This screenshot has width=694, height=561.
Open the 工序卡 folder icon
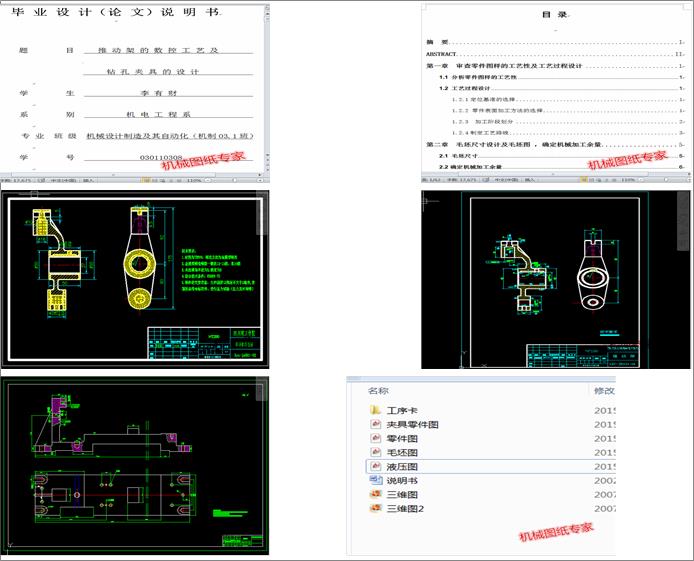coord(375,410)
